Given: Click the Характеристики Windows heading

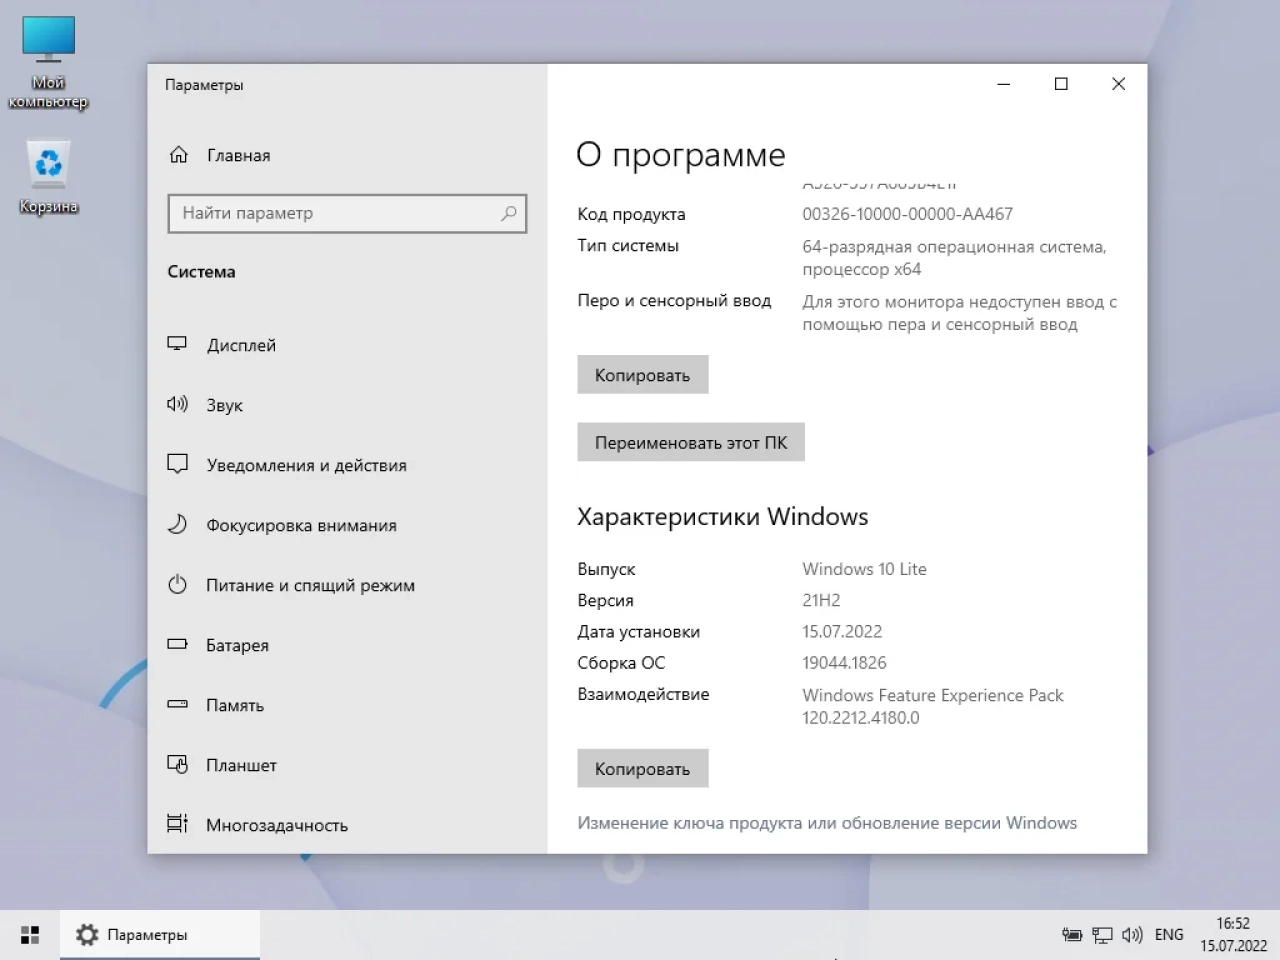Looking at the screenshot, I should 722,517.
